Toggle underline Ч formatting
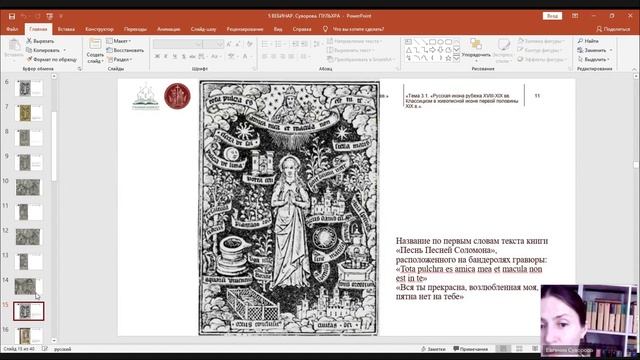The width and height of the screenshot is (640, 360). pos(175,56)
